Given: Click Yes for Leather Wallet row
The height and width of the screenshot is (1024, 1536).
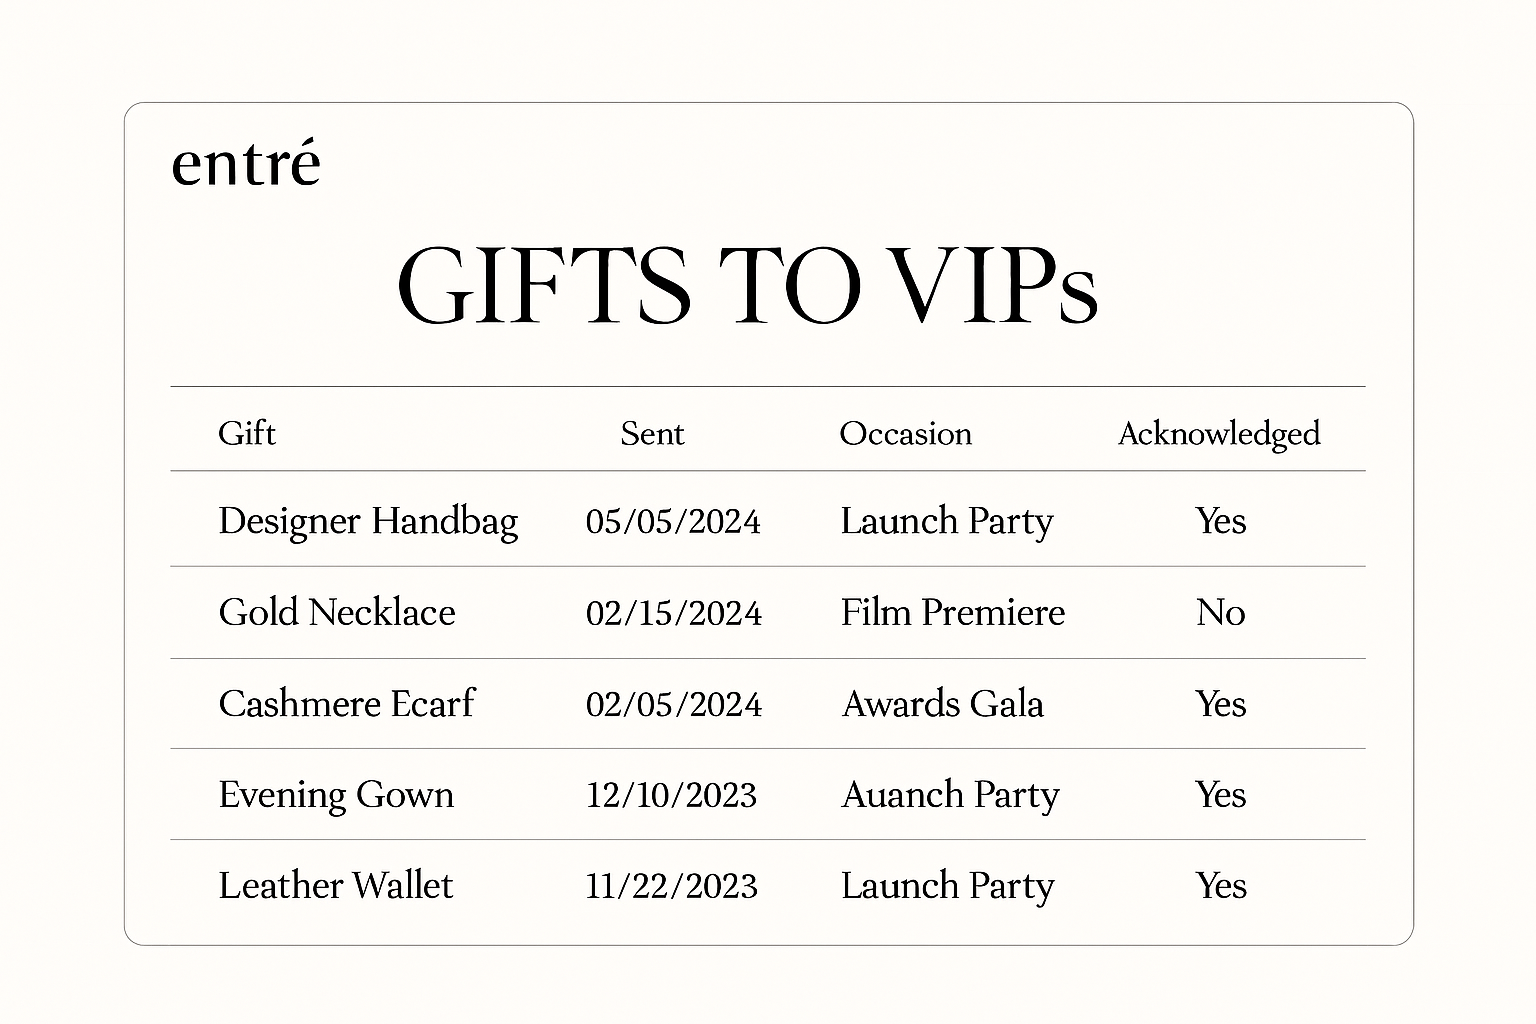Looking at the screenshot, I should pos(1220,885).
